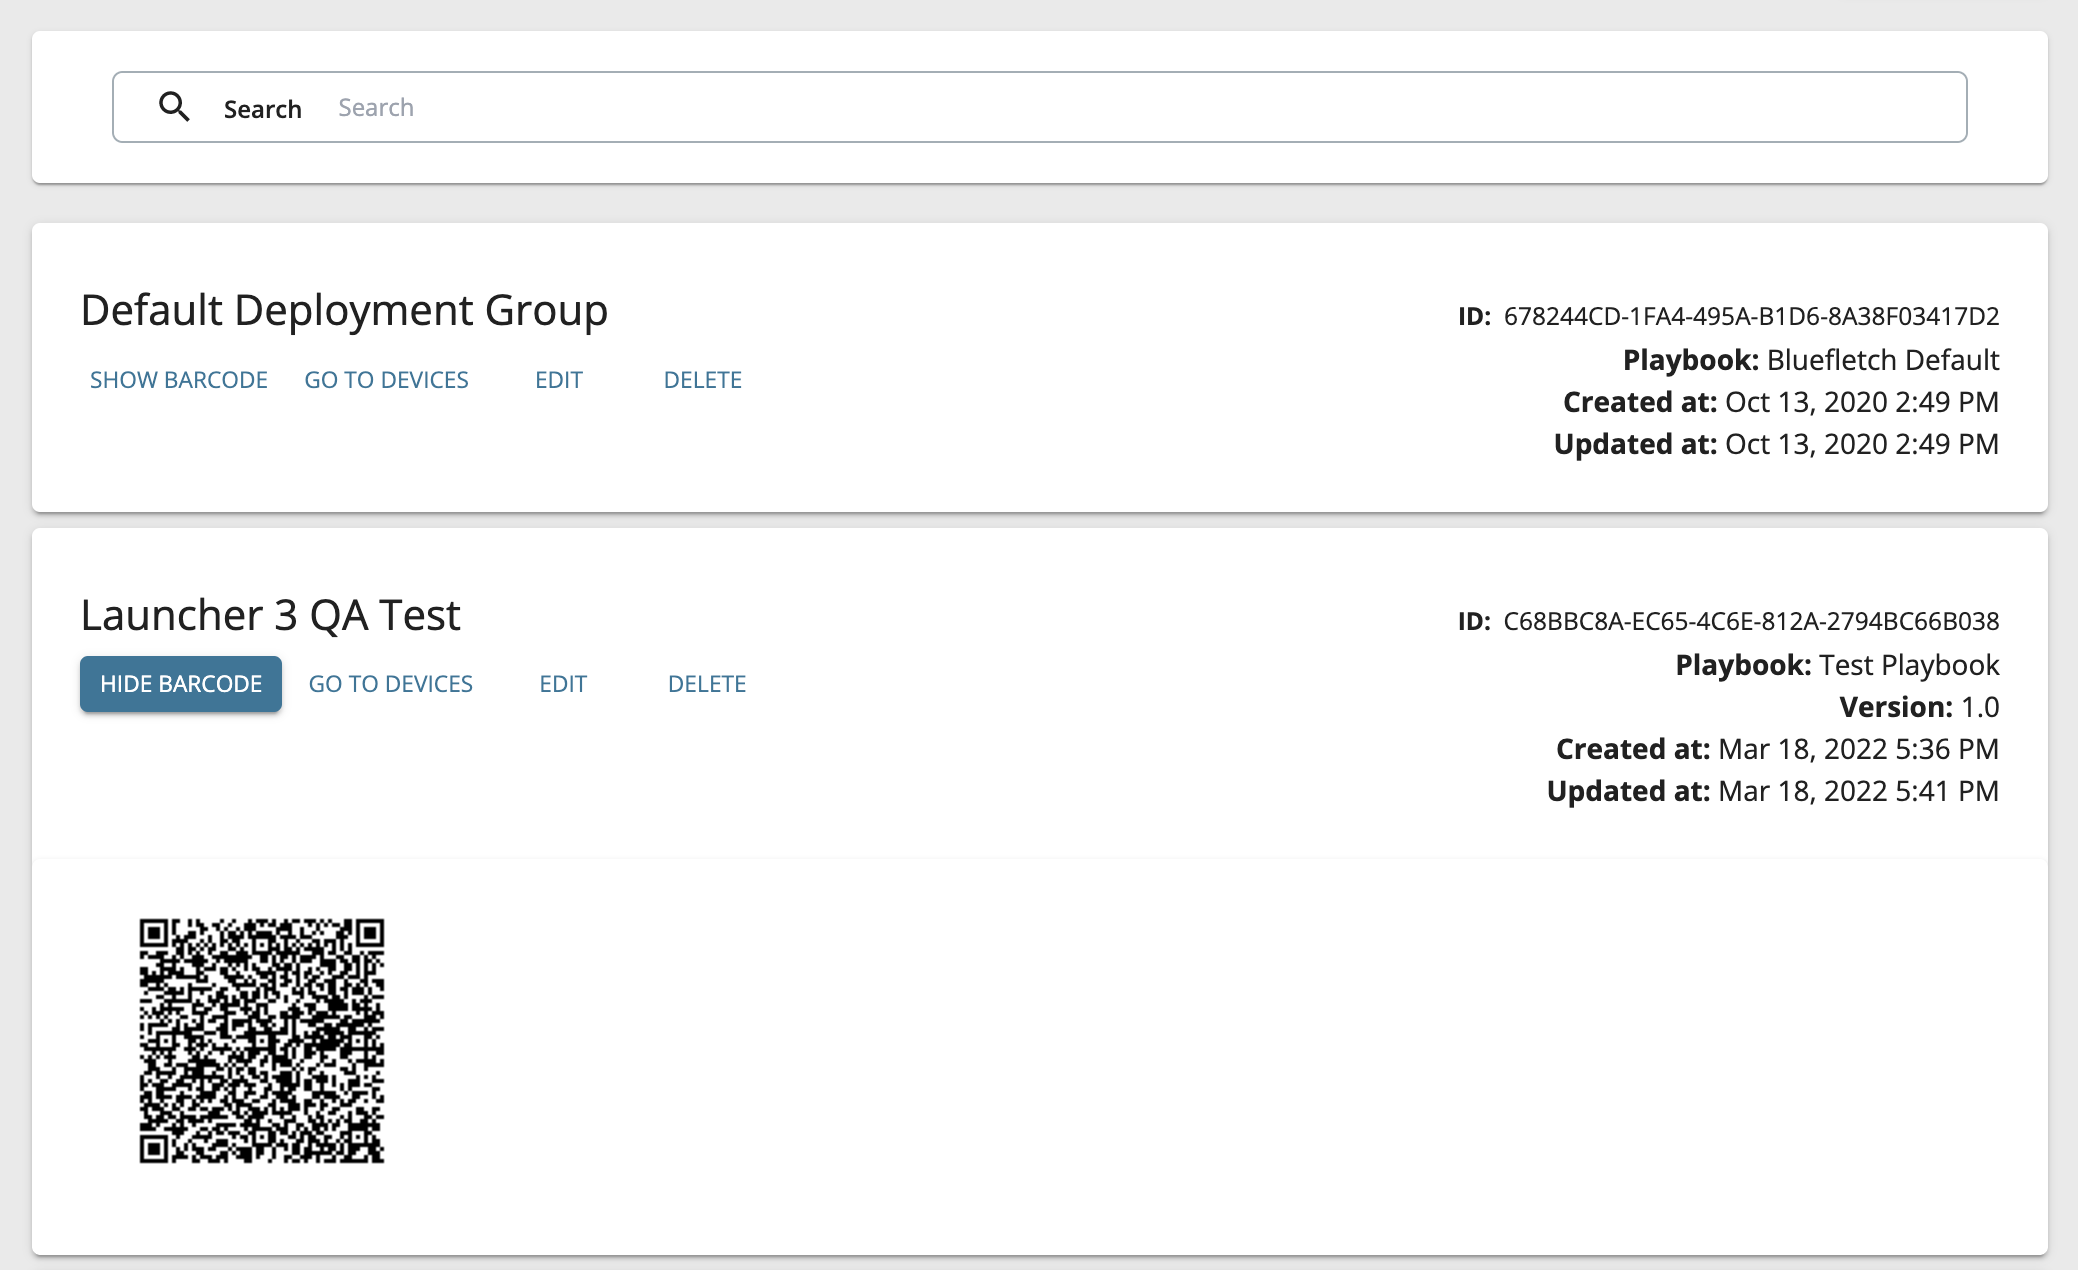The image size is (2078, 1270).
Task: Click Created at Mar 18, 2022 5:36 PM
Action: click(1777, 749)
